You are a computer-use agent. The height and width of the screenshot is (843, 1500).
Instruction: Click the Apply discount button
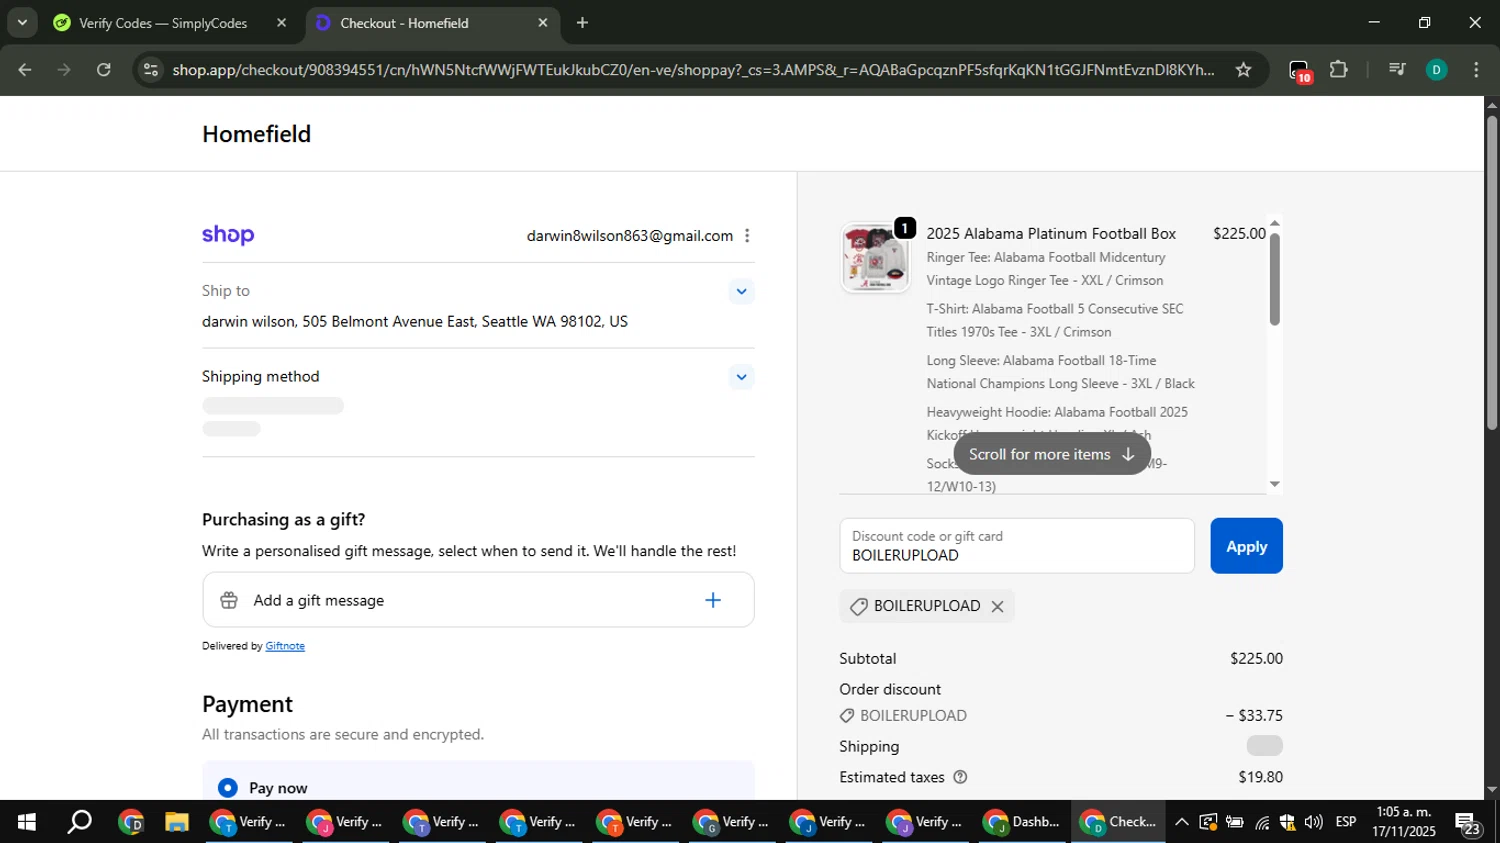(x=1246, y=546)
